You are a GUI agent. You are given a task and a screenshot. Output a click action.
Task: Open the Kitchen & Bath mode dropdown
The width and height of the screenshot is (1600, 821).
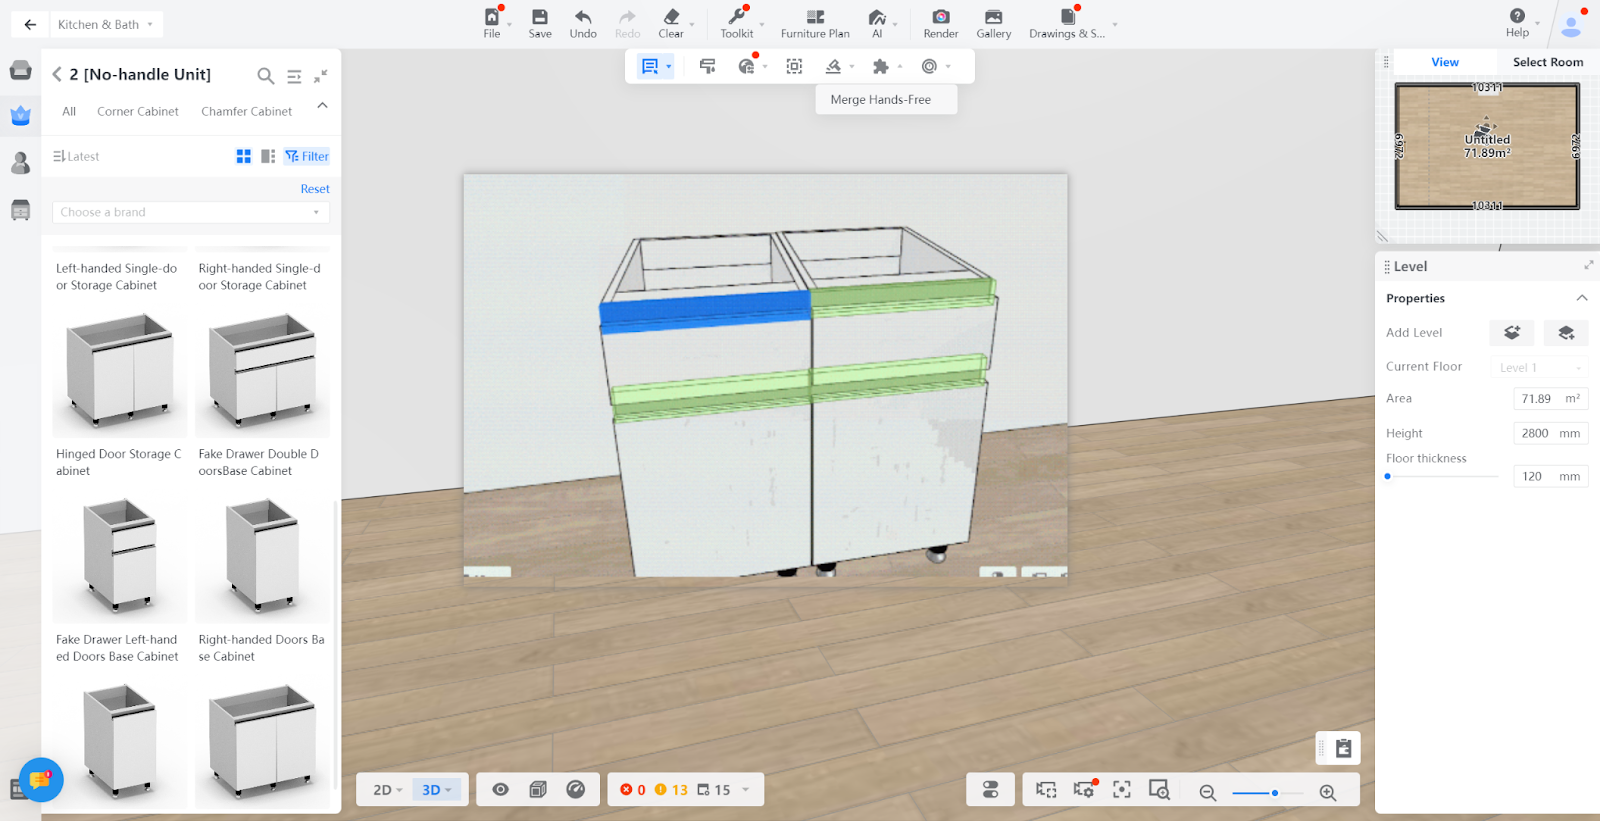pyautogui.click(x=105, y=24)
